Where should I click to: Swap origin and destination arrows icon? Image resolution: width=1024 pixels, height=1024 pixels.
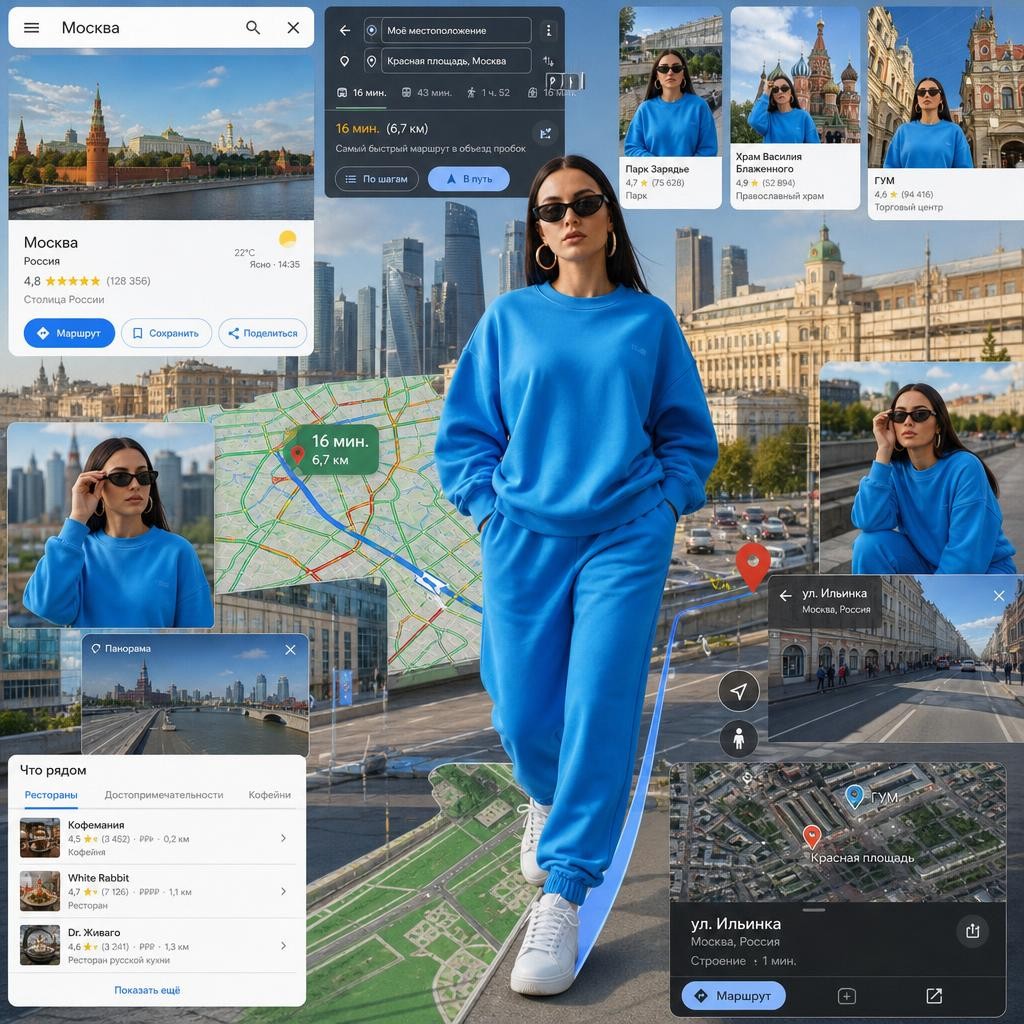coord(549,61)
